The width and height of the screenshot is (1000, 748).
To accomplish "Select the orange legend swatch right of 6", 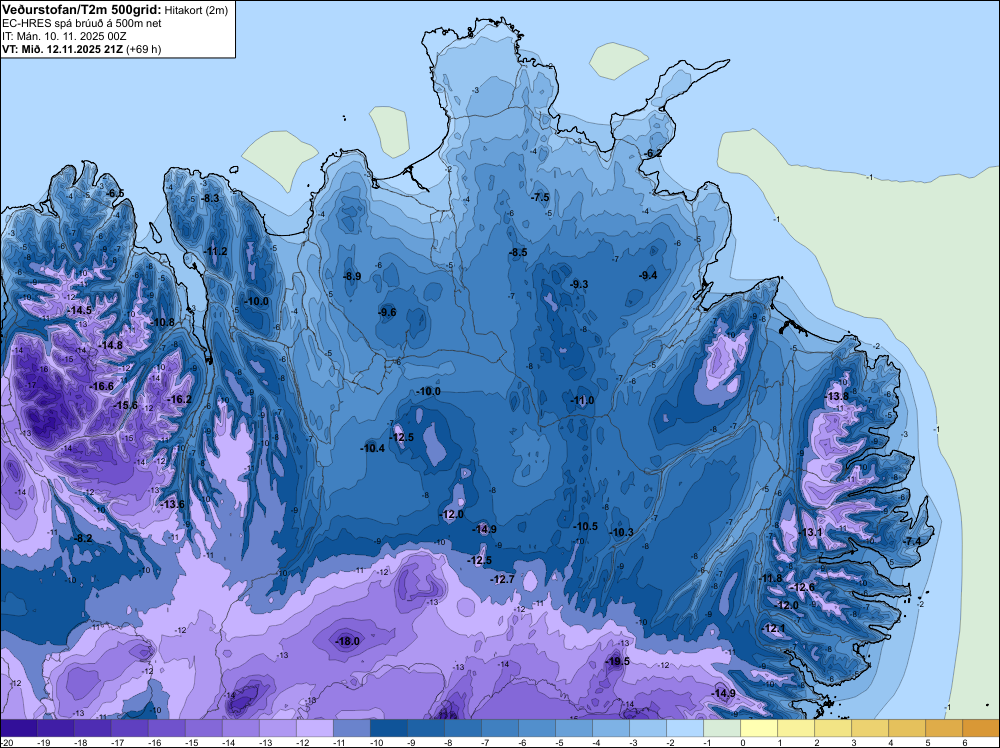I will coord(981,728).
